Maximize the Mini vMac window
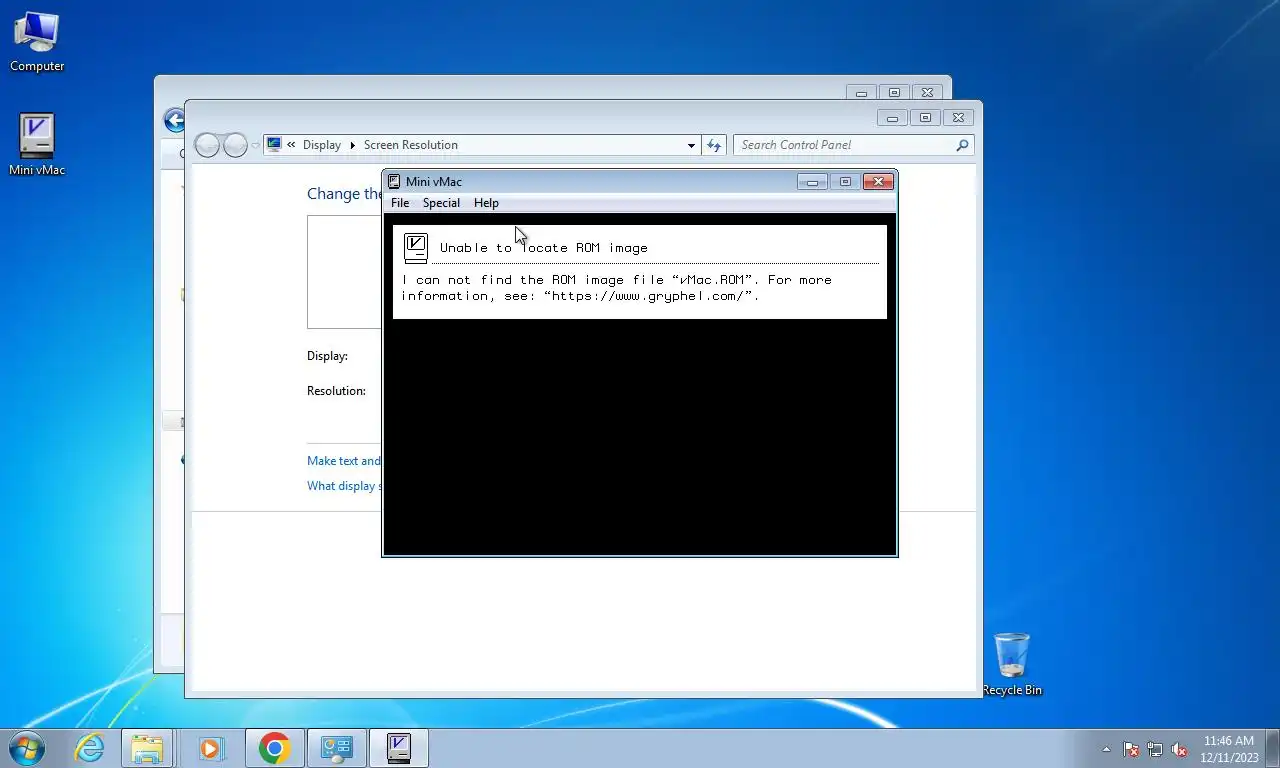 (x=845, y=181)
